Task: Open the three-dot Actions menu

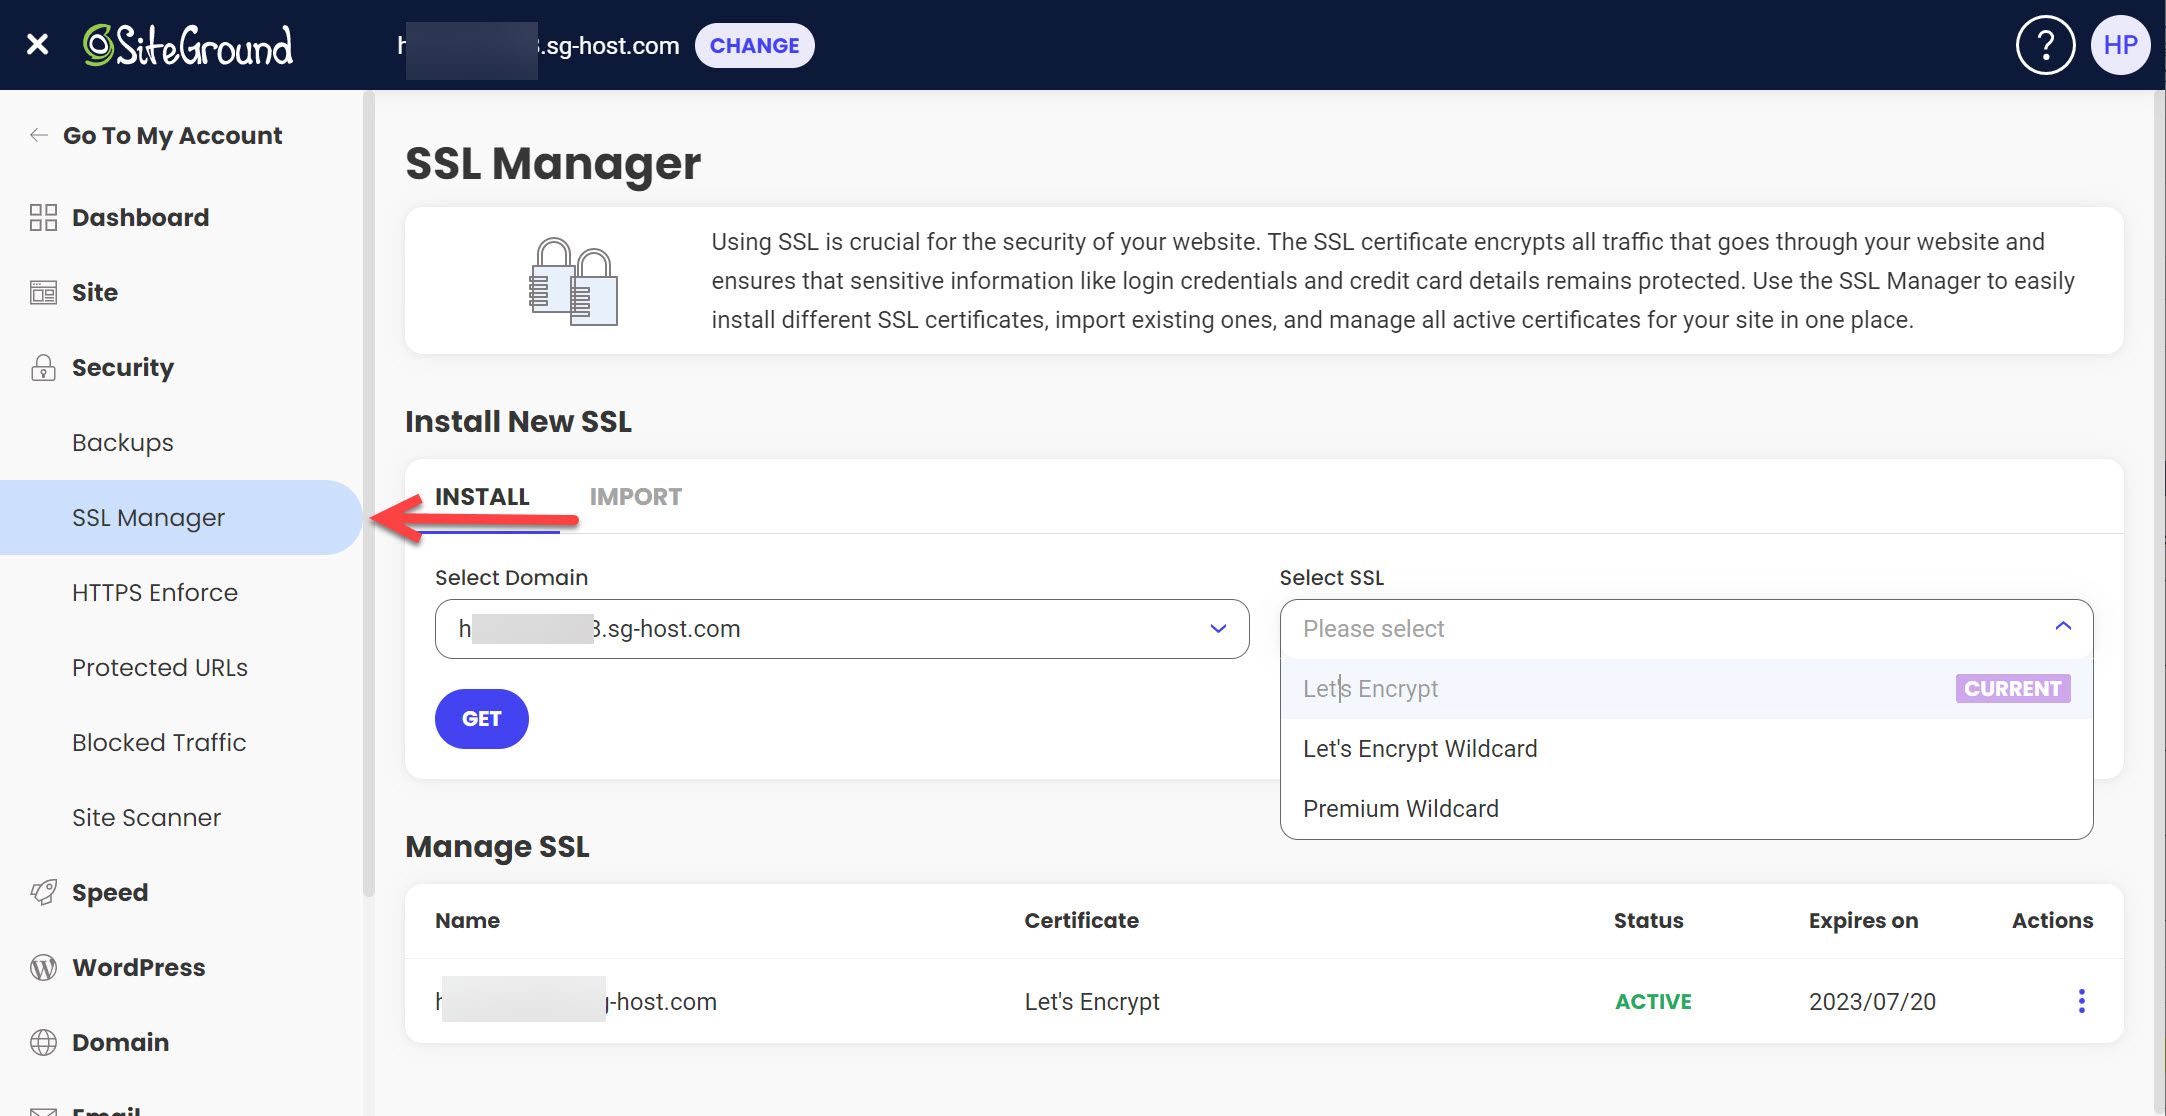Action: [x=2081, y=1001]
